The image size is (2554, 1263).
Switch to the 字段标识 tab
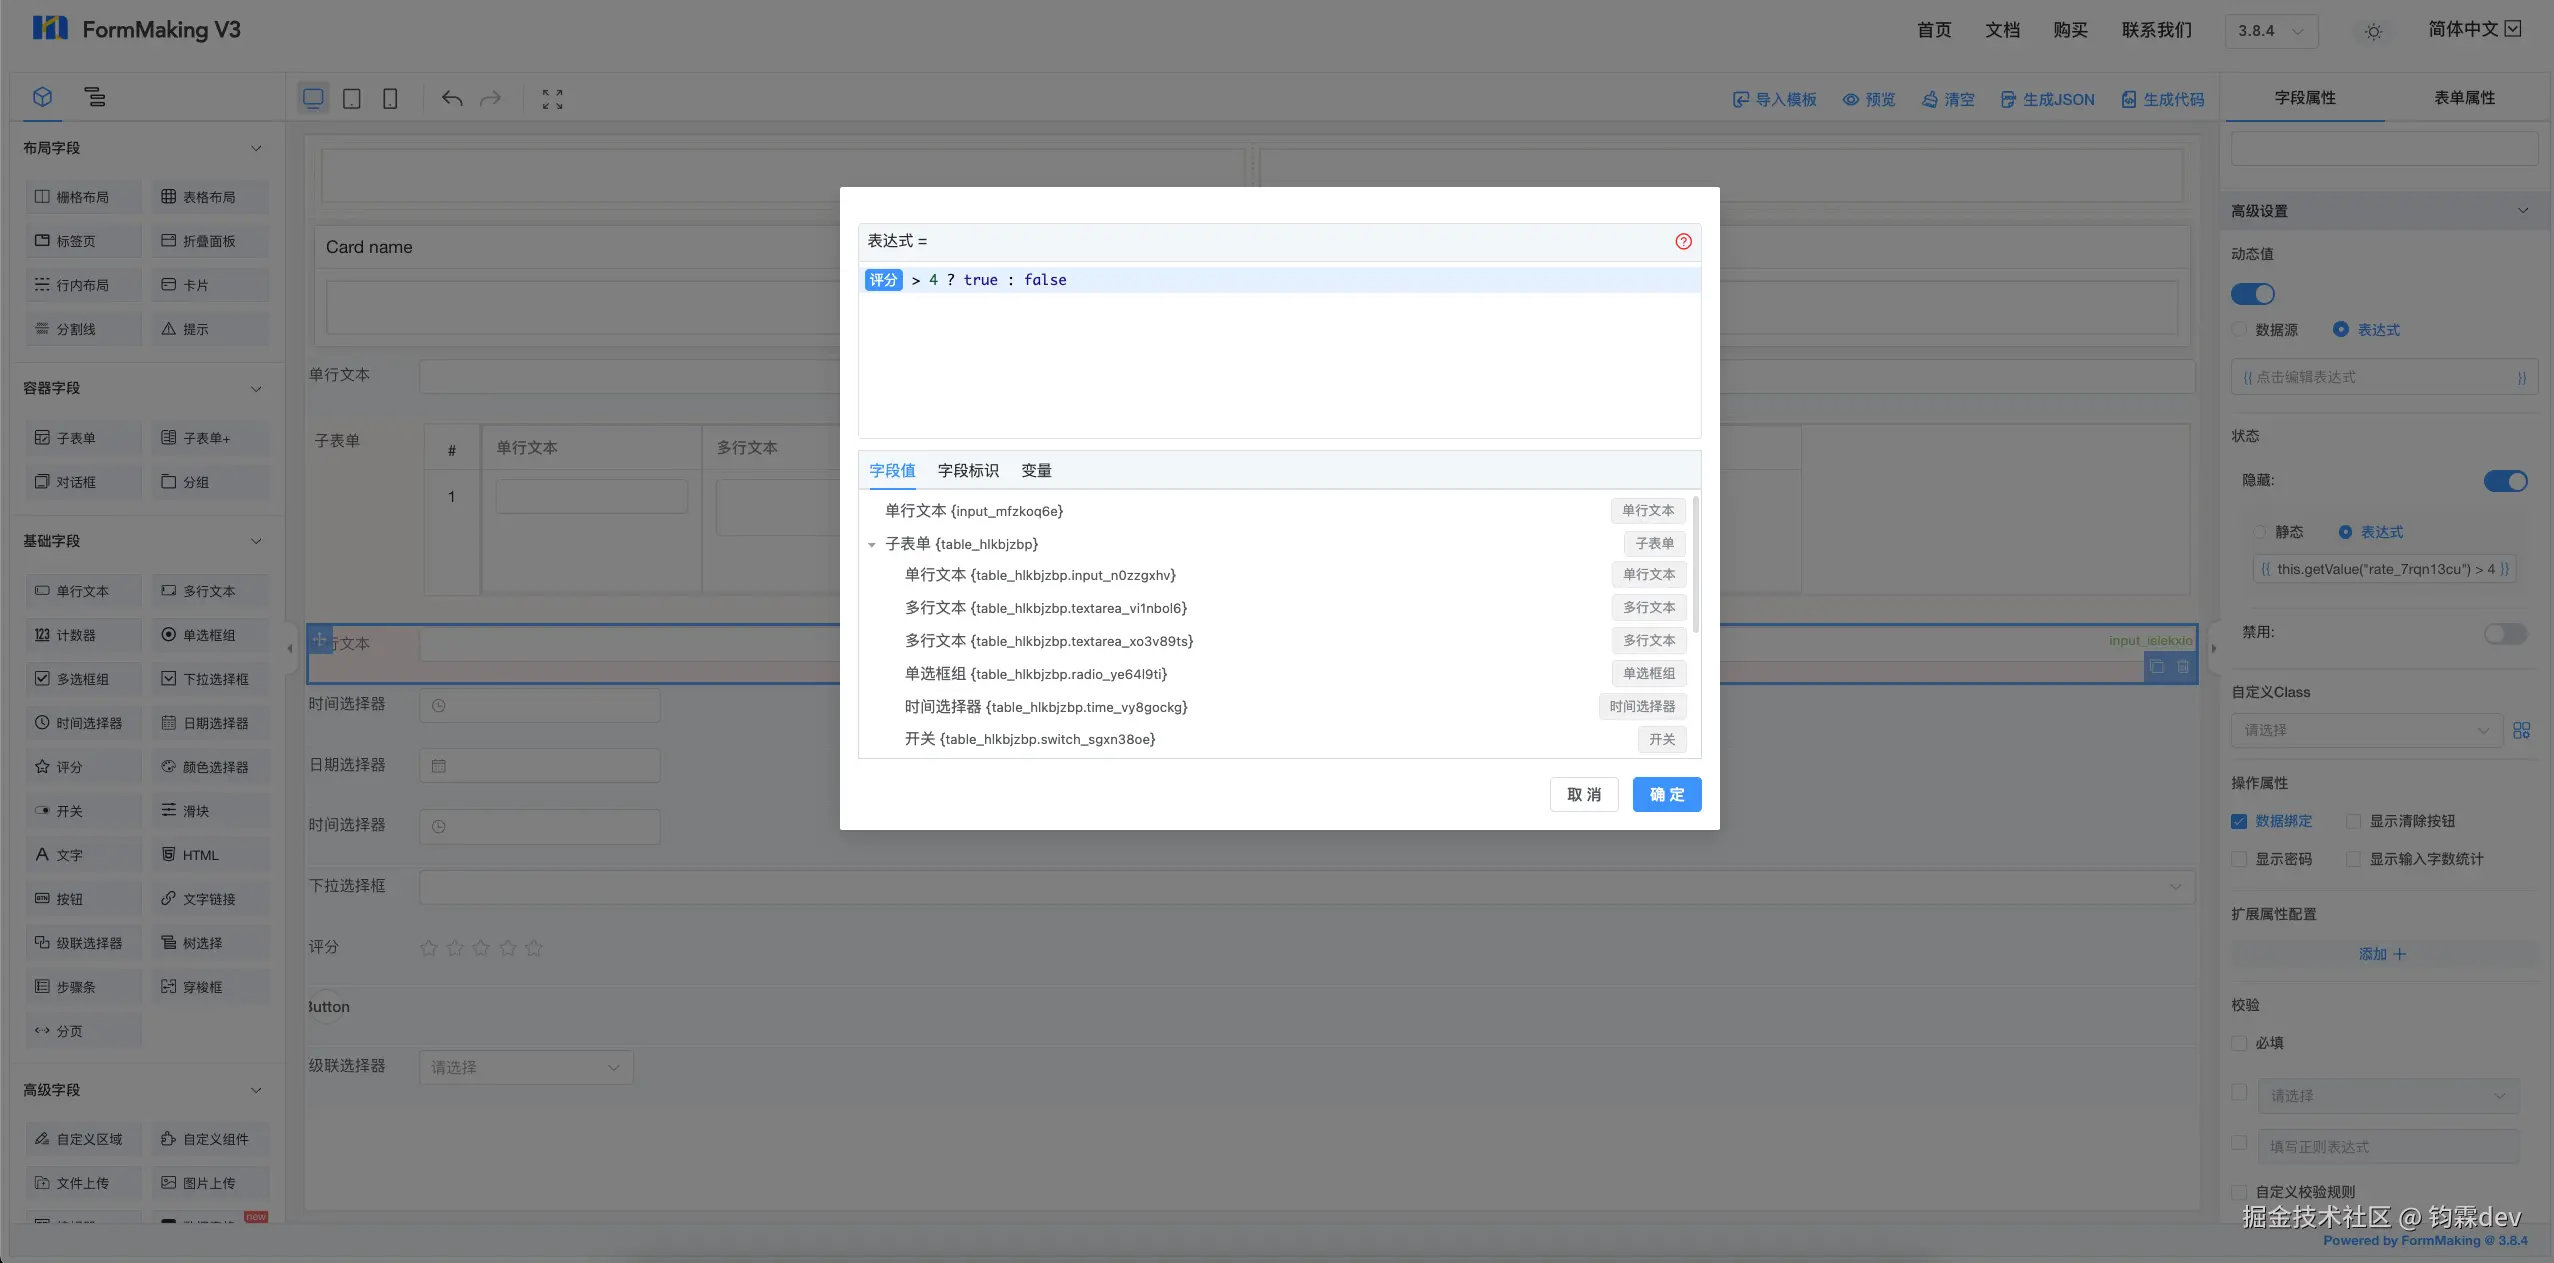967,471
